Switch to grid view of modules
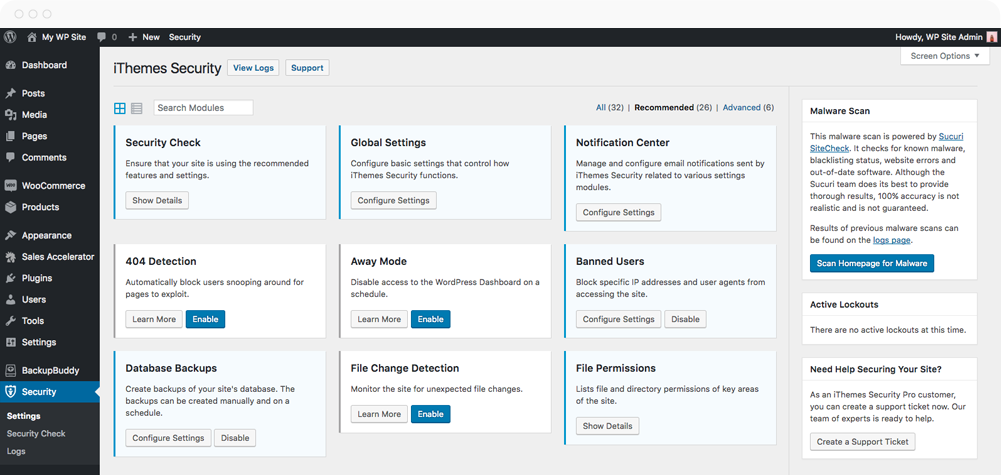The height and width of the screenshot is (475, 1001). click(x=120, y=108)
